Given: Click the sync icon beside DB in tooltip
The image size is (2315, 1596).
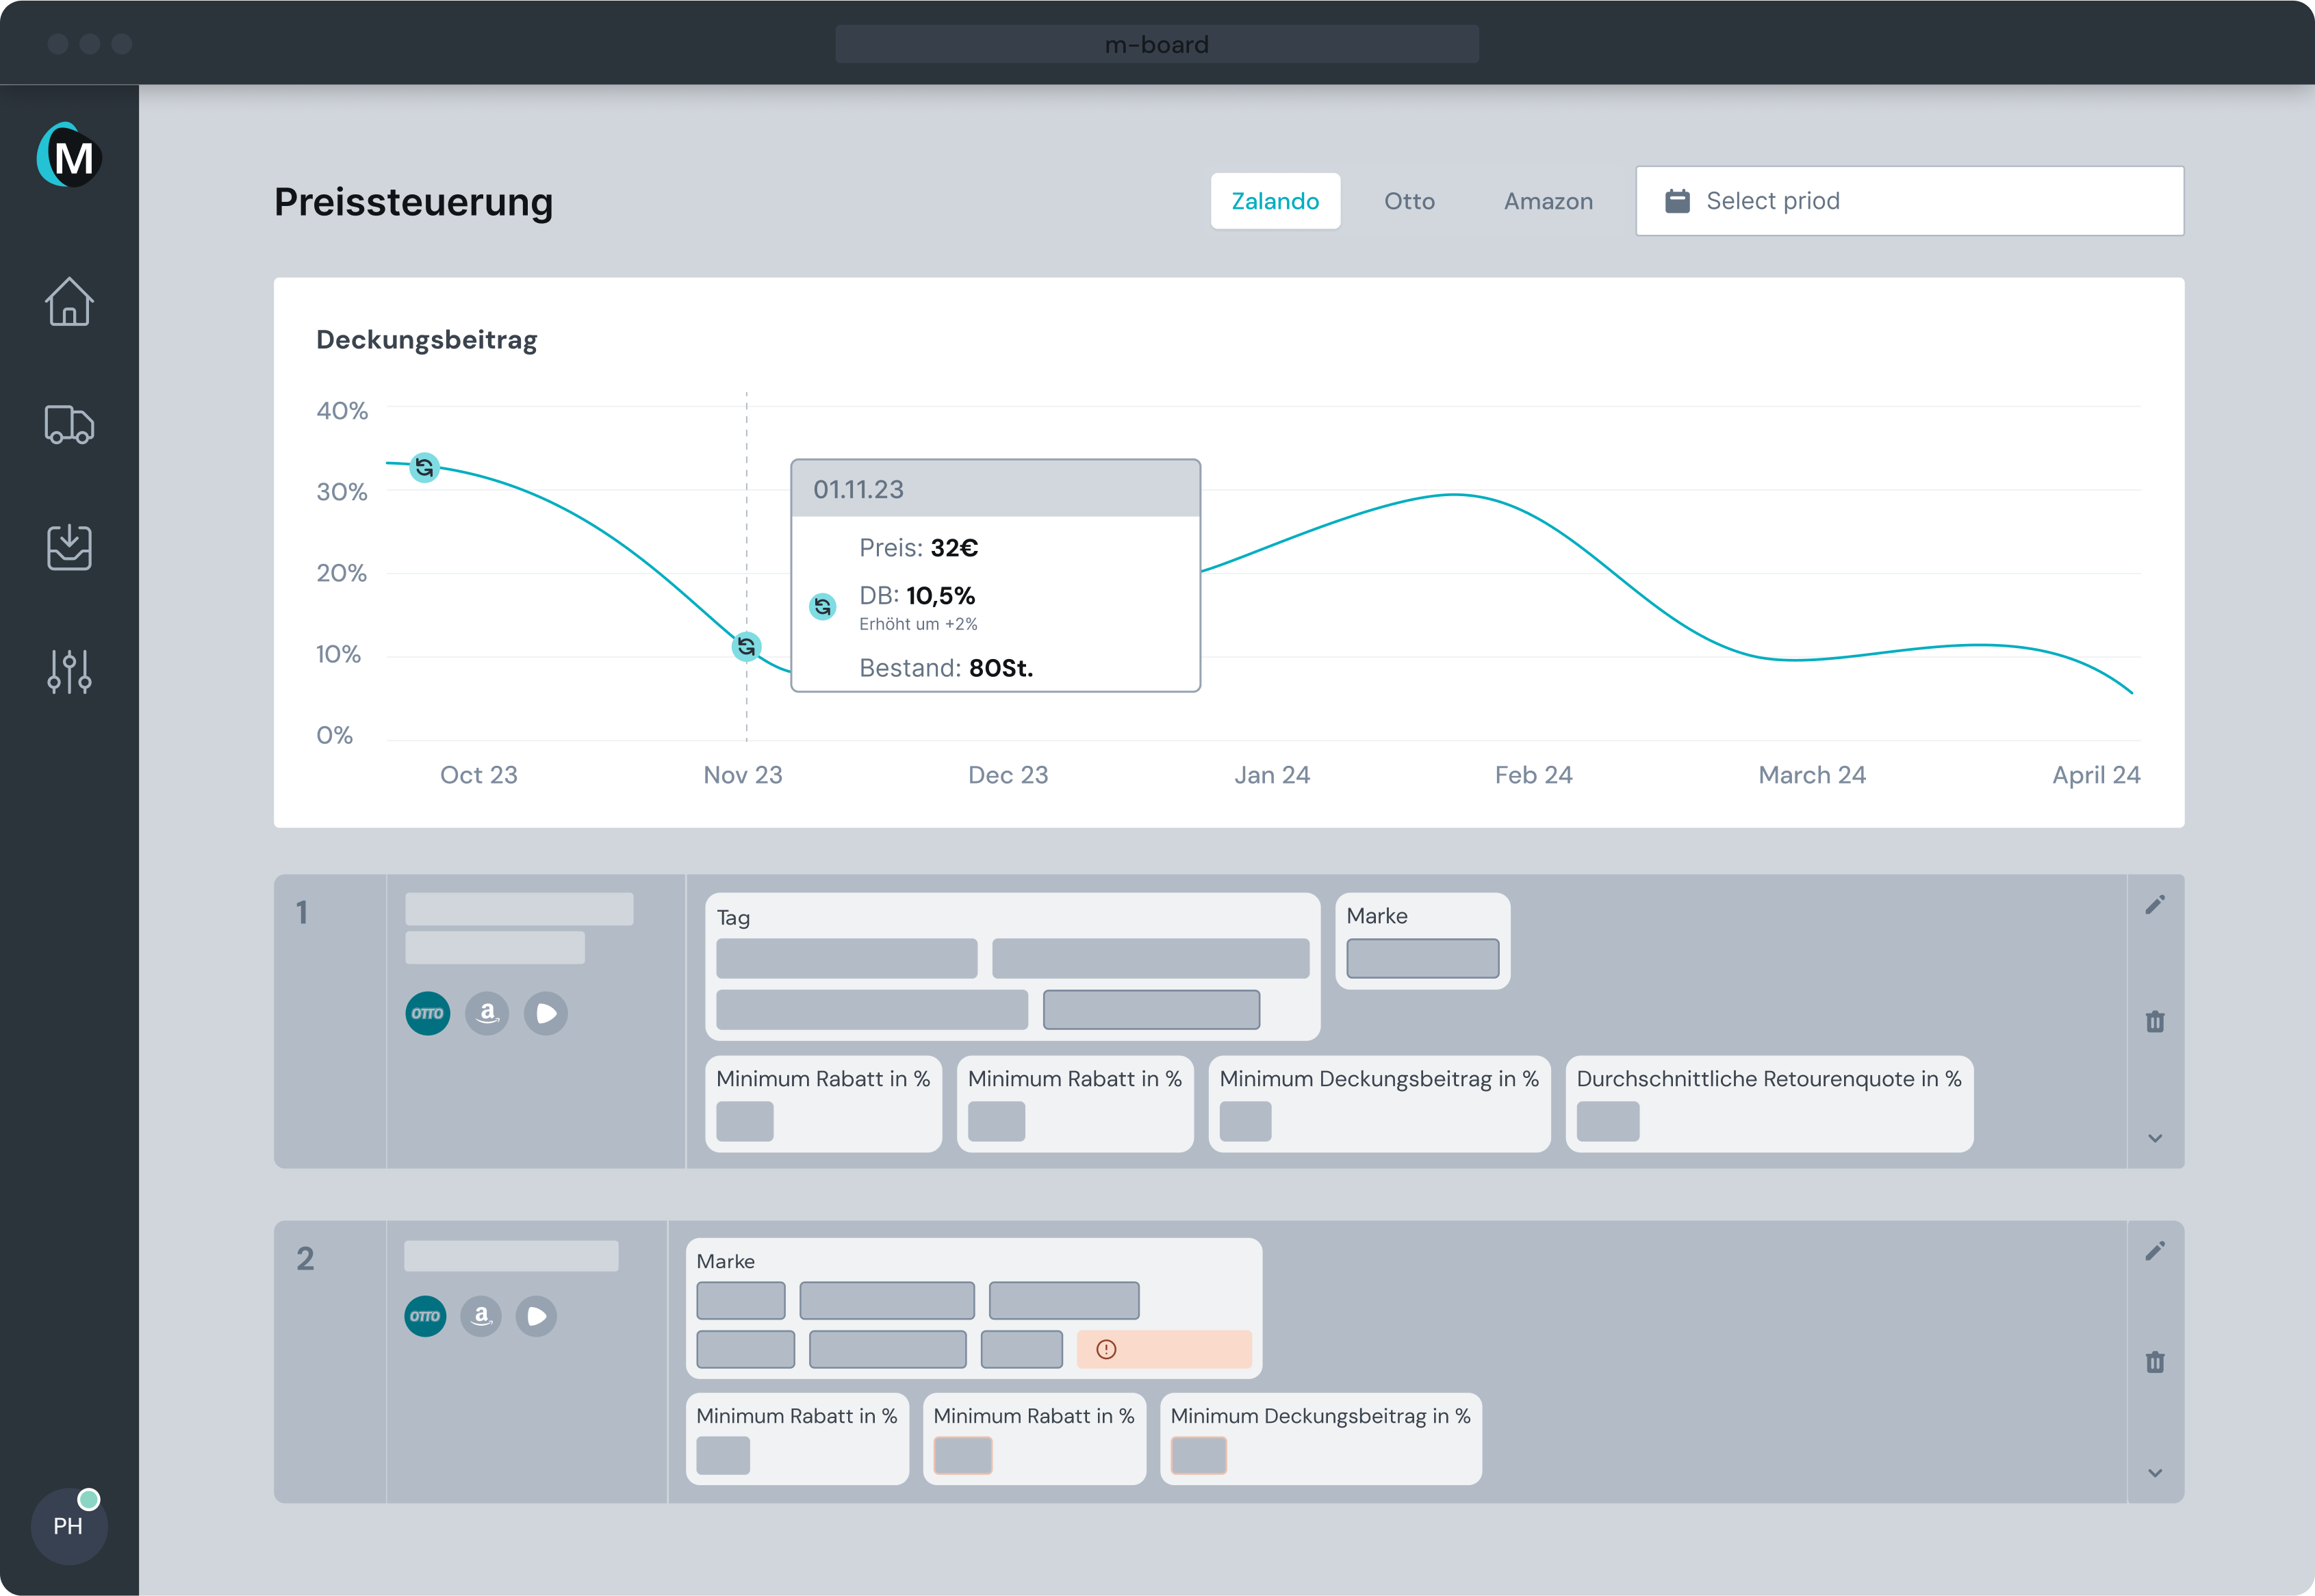Looking at the screenshot, I should point(822,606).
